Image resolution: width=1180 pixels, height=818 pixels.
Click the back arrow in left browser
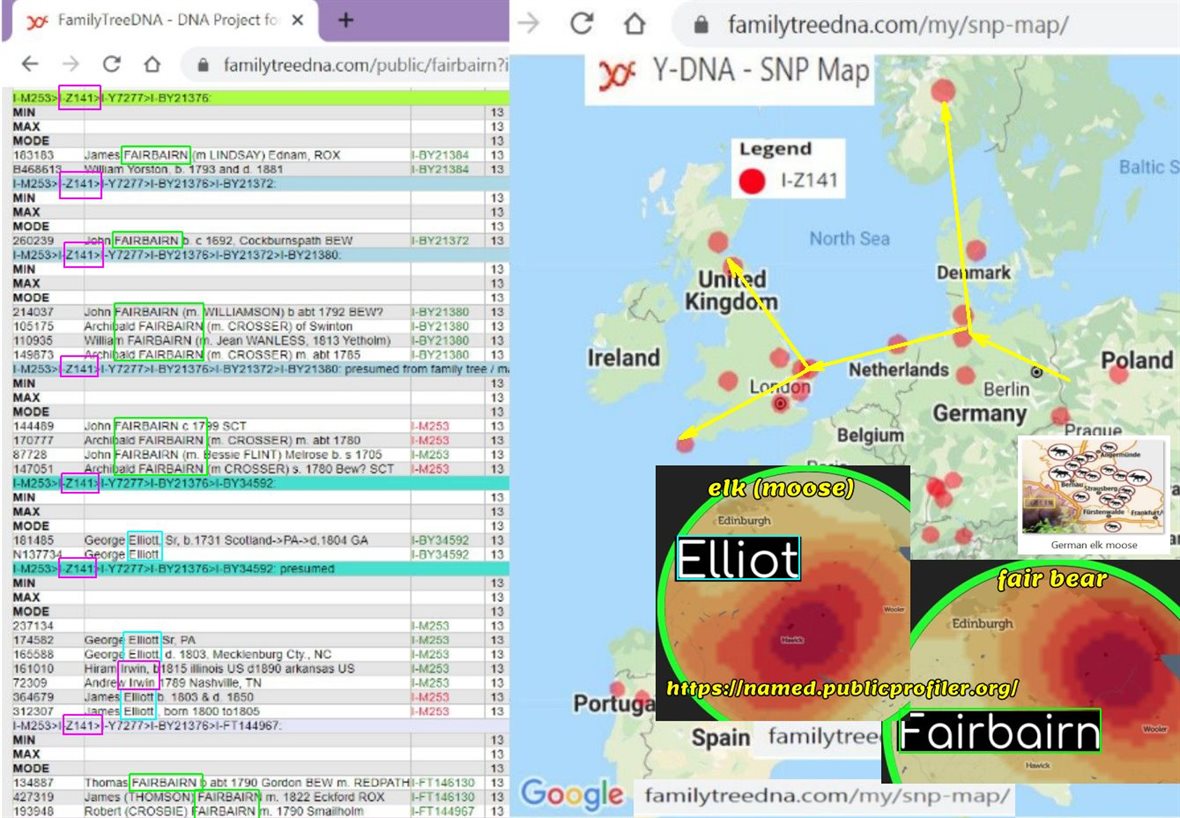tap(30, 64)
